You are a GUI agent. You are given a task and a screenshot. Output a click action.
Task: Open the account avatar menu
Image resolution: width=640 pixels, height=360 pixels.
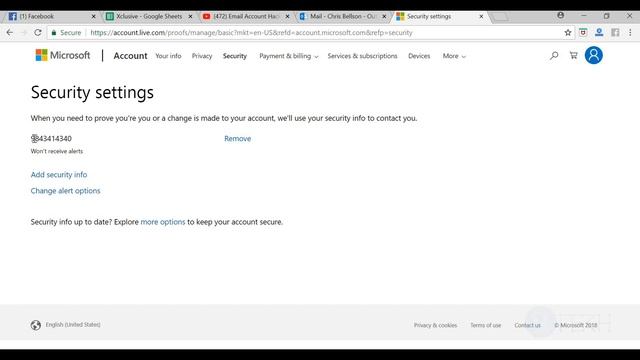click(593, 55)
